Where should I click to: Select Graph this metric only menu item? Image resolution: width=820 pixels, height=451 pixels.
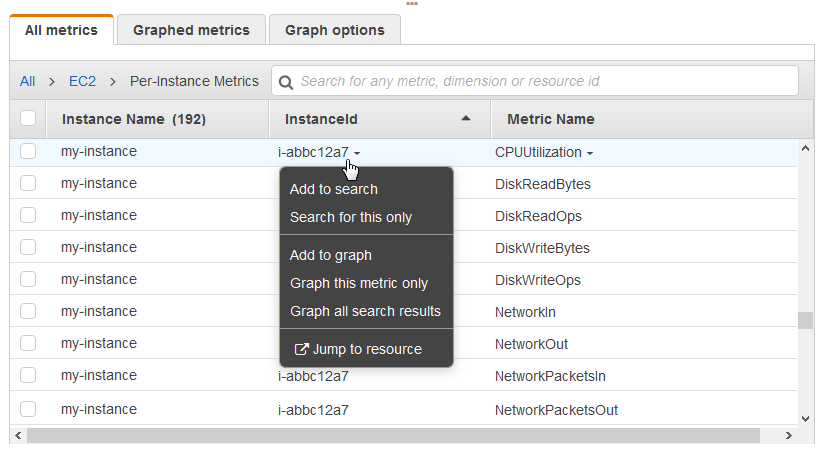click(x=358, y=283)
